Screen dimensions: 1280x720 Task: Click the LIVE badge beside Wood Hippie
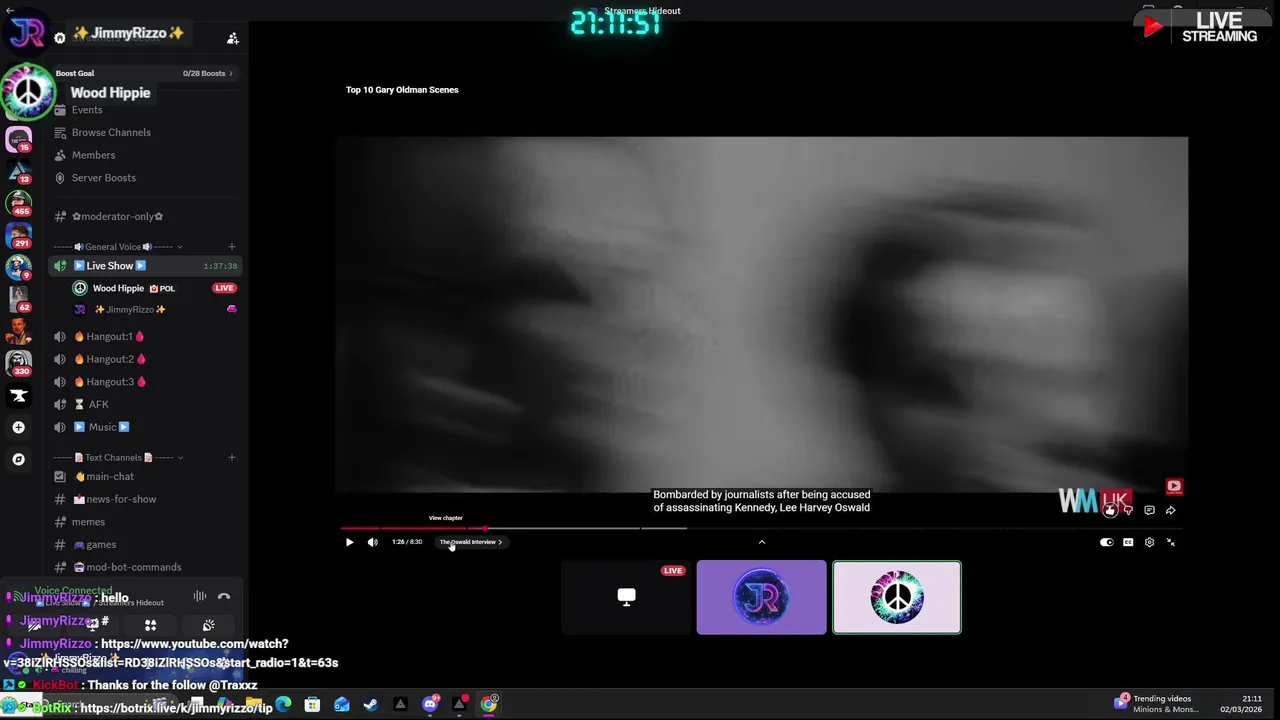pyautogui.click(x=224, y=288)
